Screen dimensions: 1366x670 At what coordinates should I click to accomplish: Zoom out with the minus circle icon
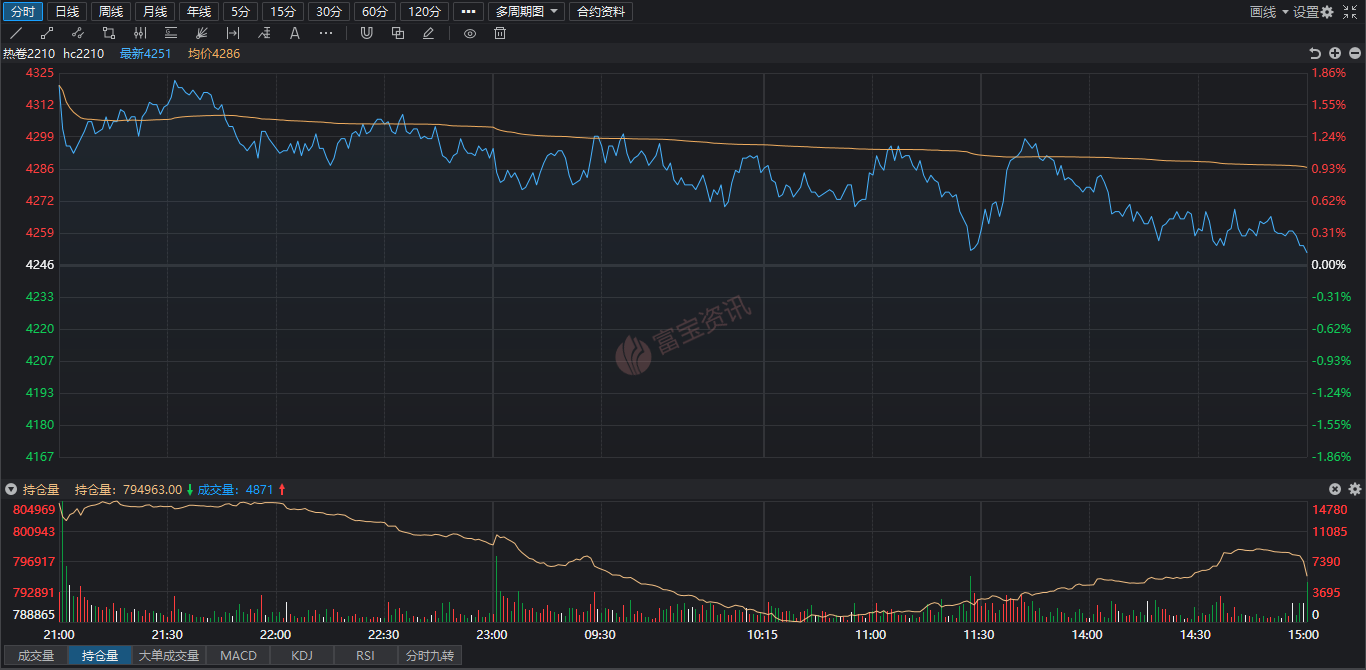(x=1354, y=53)
